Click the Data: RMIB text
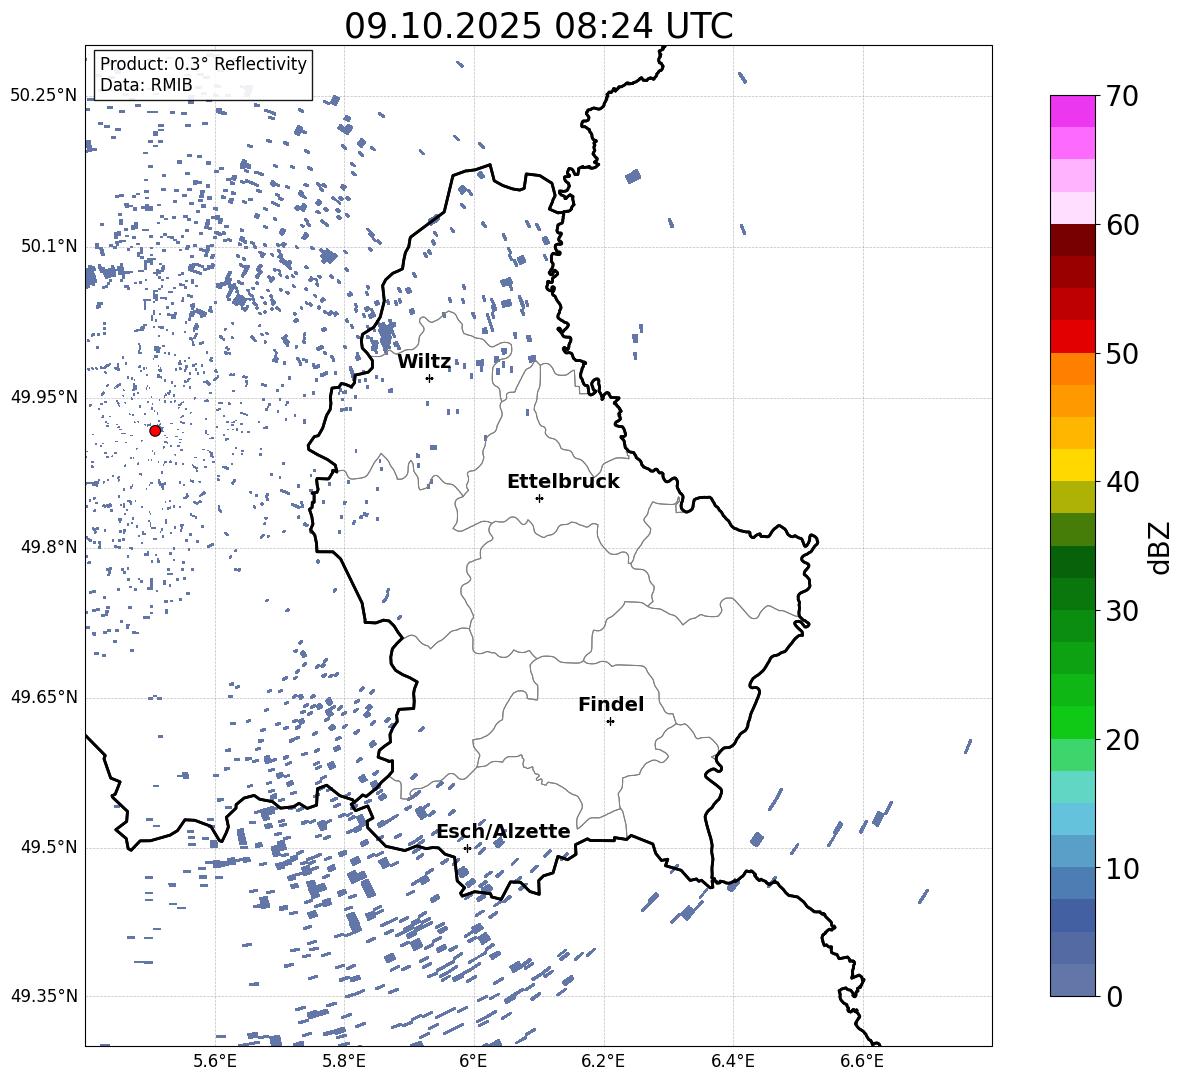This screenshot has height=1081, width=1184. tap(146, 85)
